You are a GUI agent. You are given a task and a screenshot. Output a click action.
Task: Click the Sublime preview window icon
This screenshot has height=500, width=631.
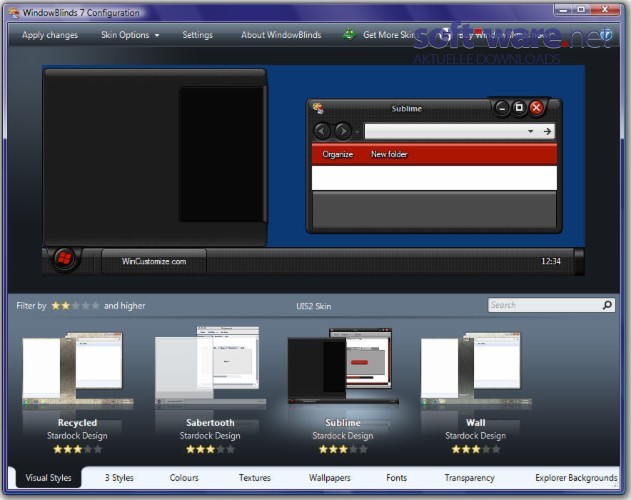pyautogui.click(x=318, y=108)
